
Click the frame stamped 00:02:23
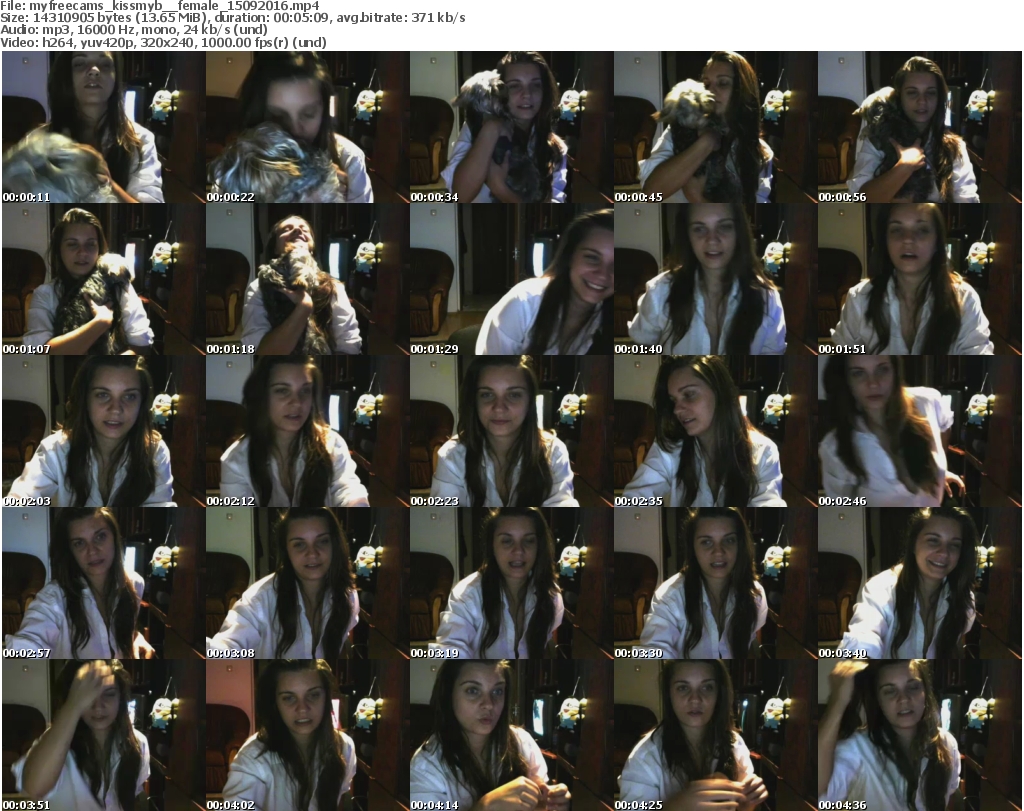coord(511,432)
